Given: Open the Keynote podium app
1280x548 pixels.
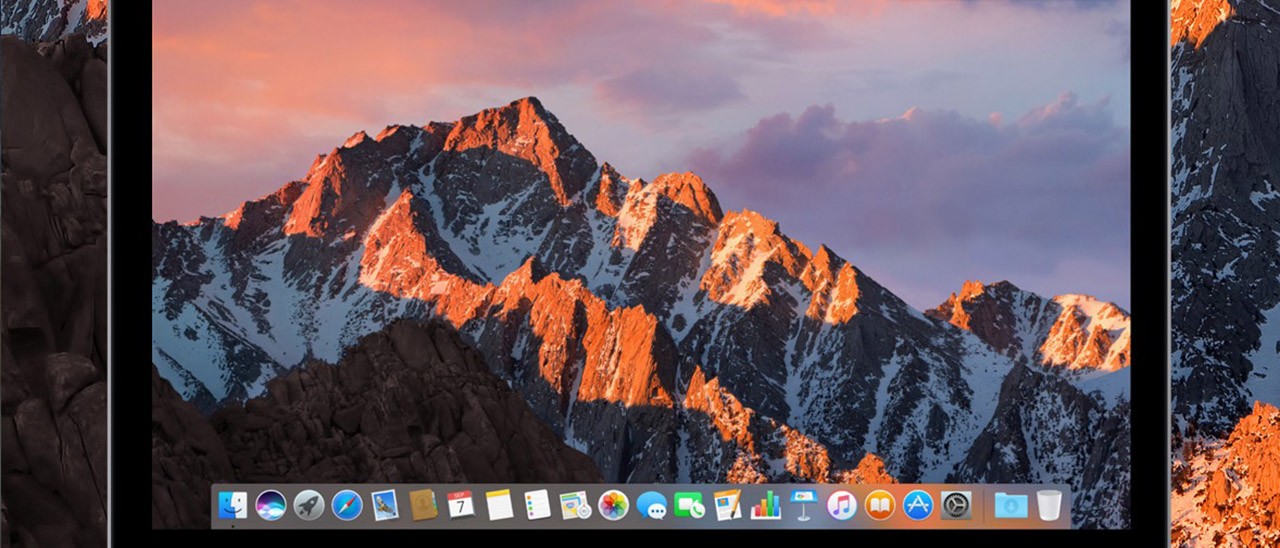Looking at the screenshot, I should click(803, 505).
